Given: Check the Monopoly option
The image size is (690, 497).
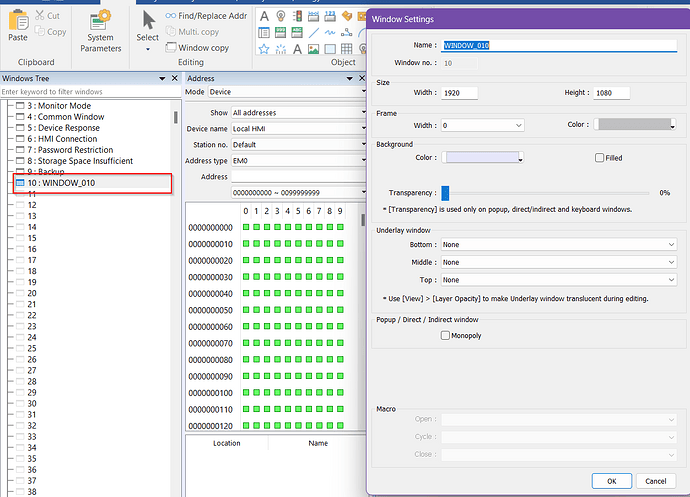Looking at the screenshot, I should 445,335.
